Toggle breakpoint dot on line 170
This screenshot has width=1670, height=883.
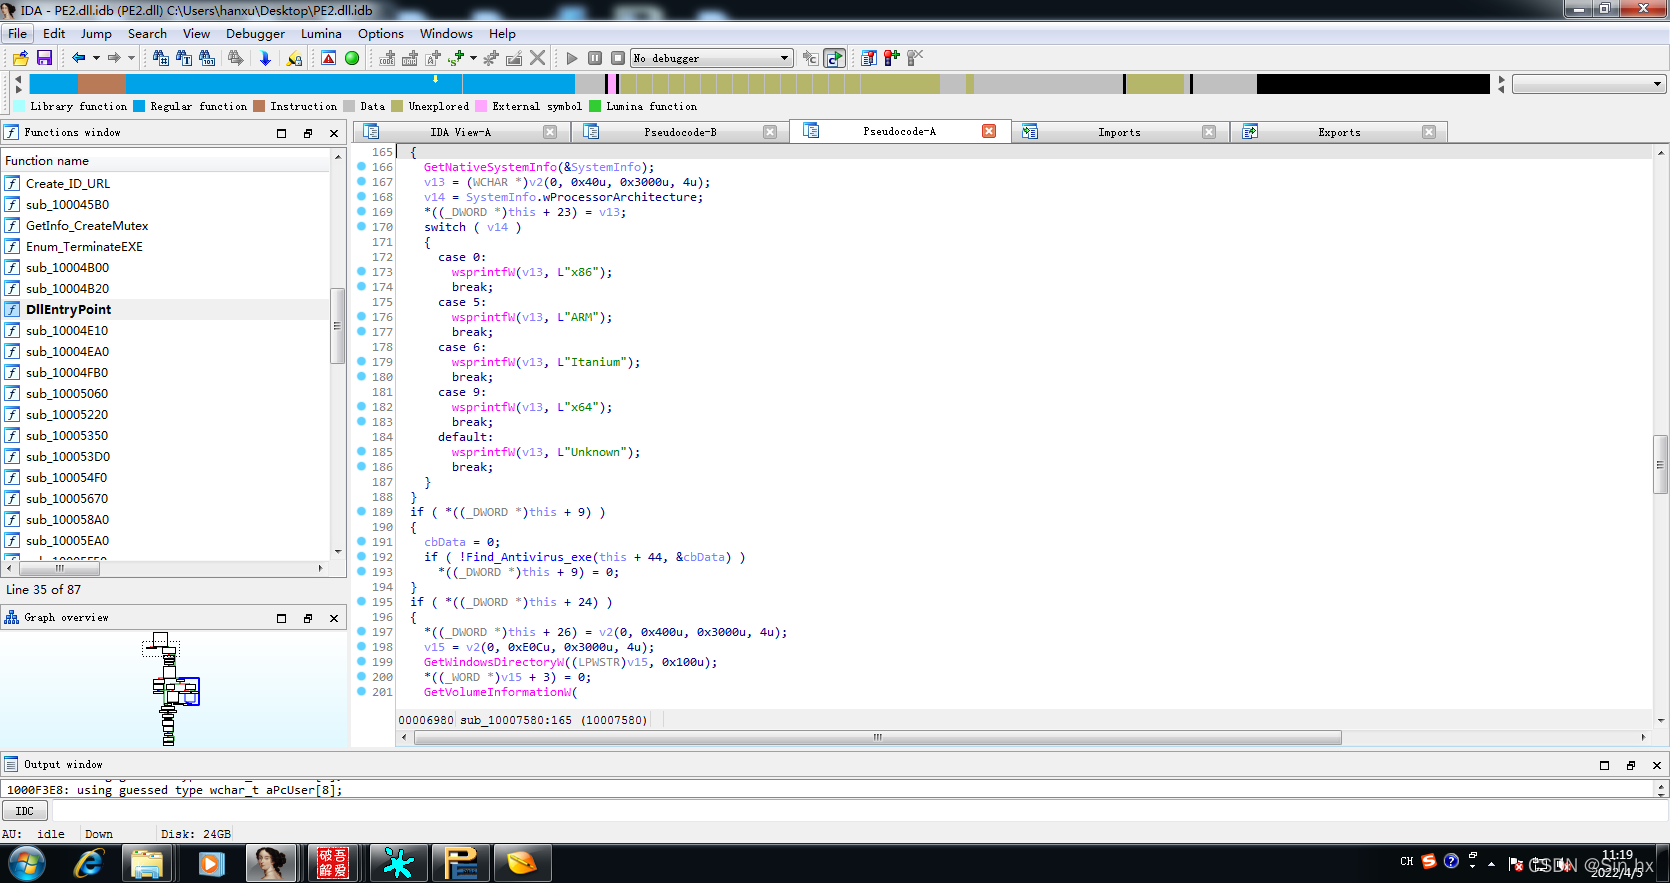pos(361,227)
